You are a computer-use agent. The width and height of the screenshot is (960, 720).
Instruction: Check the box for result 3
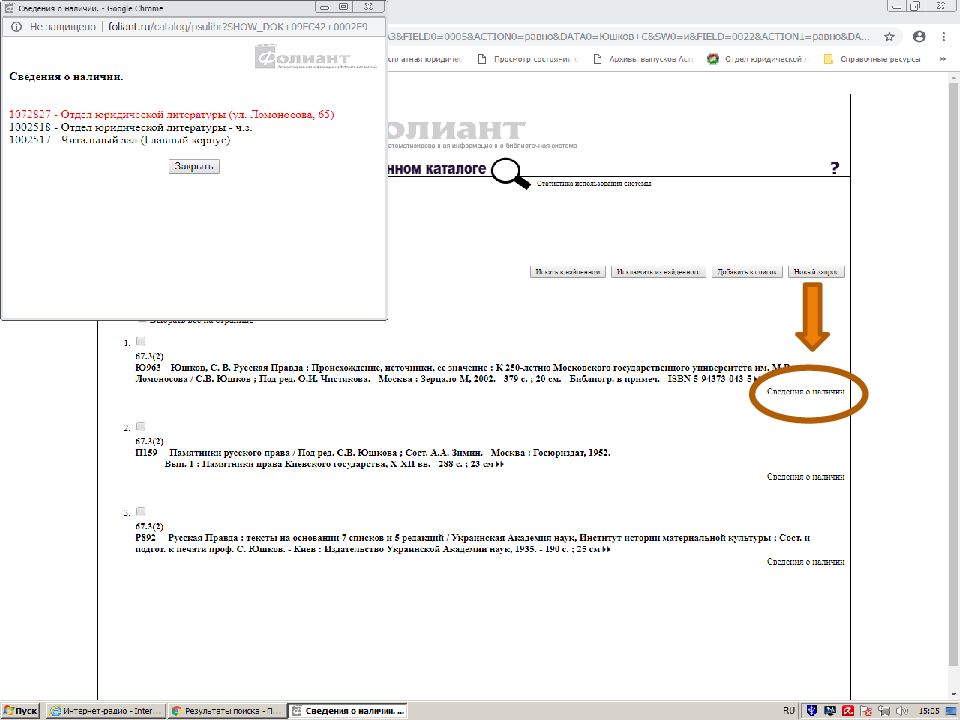point(141,511)
